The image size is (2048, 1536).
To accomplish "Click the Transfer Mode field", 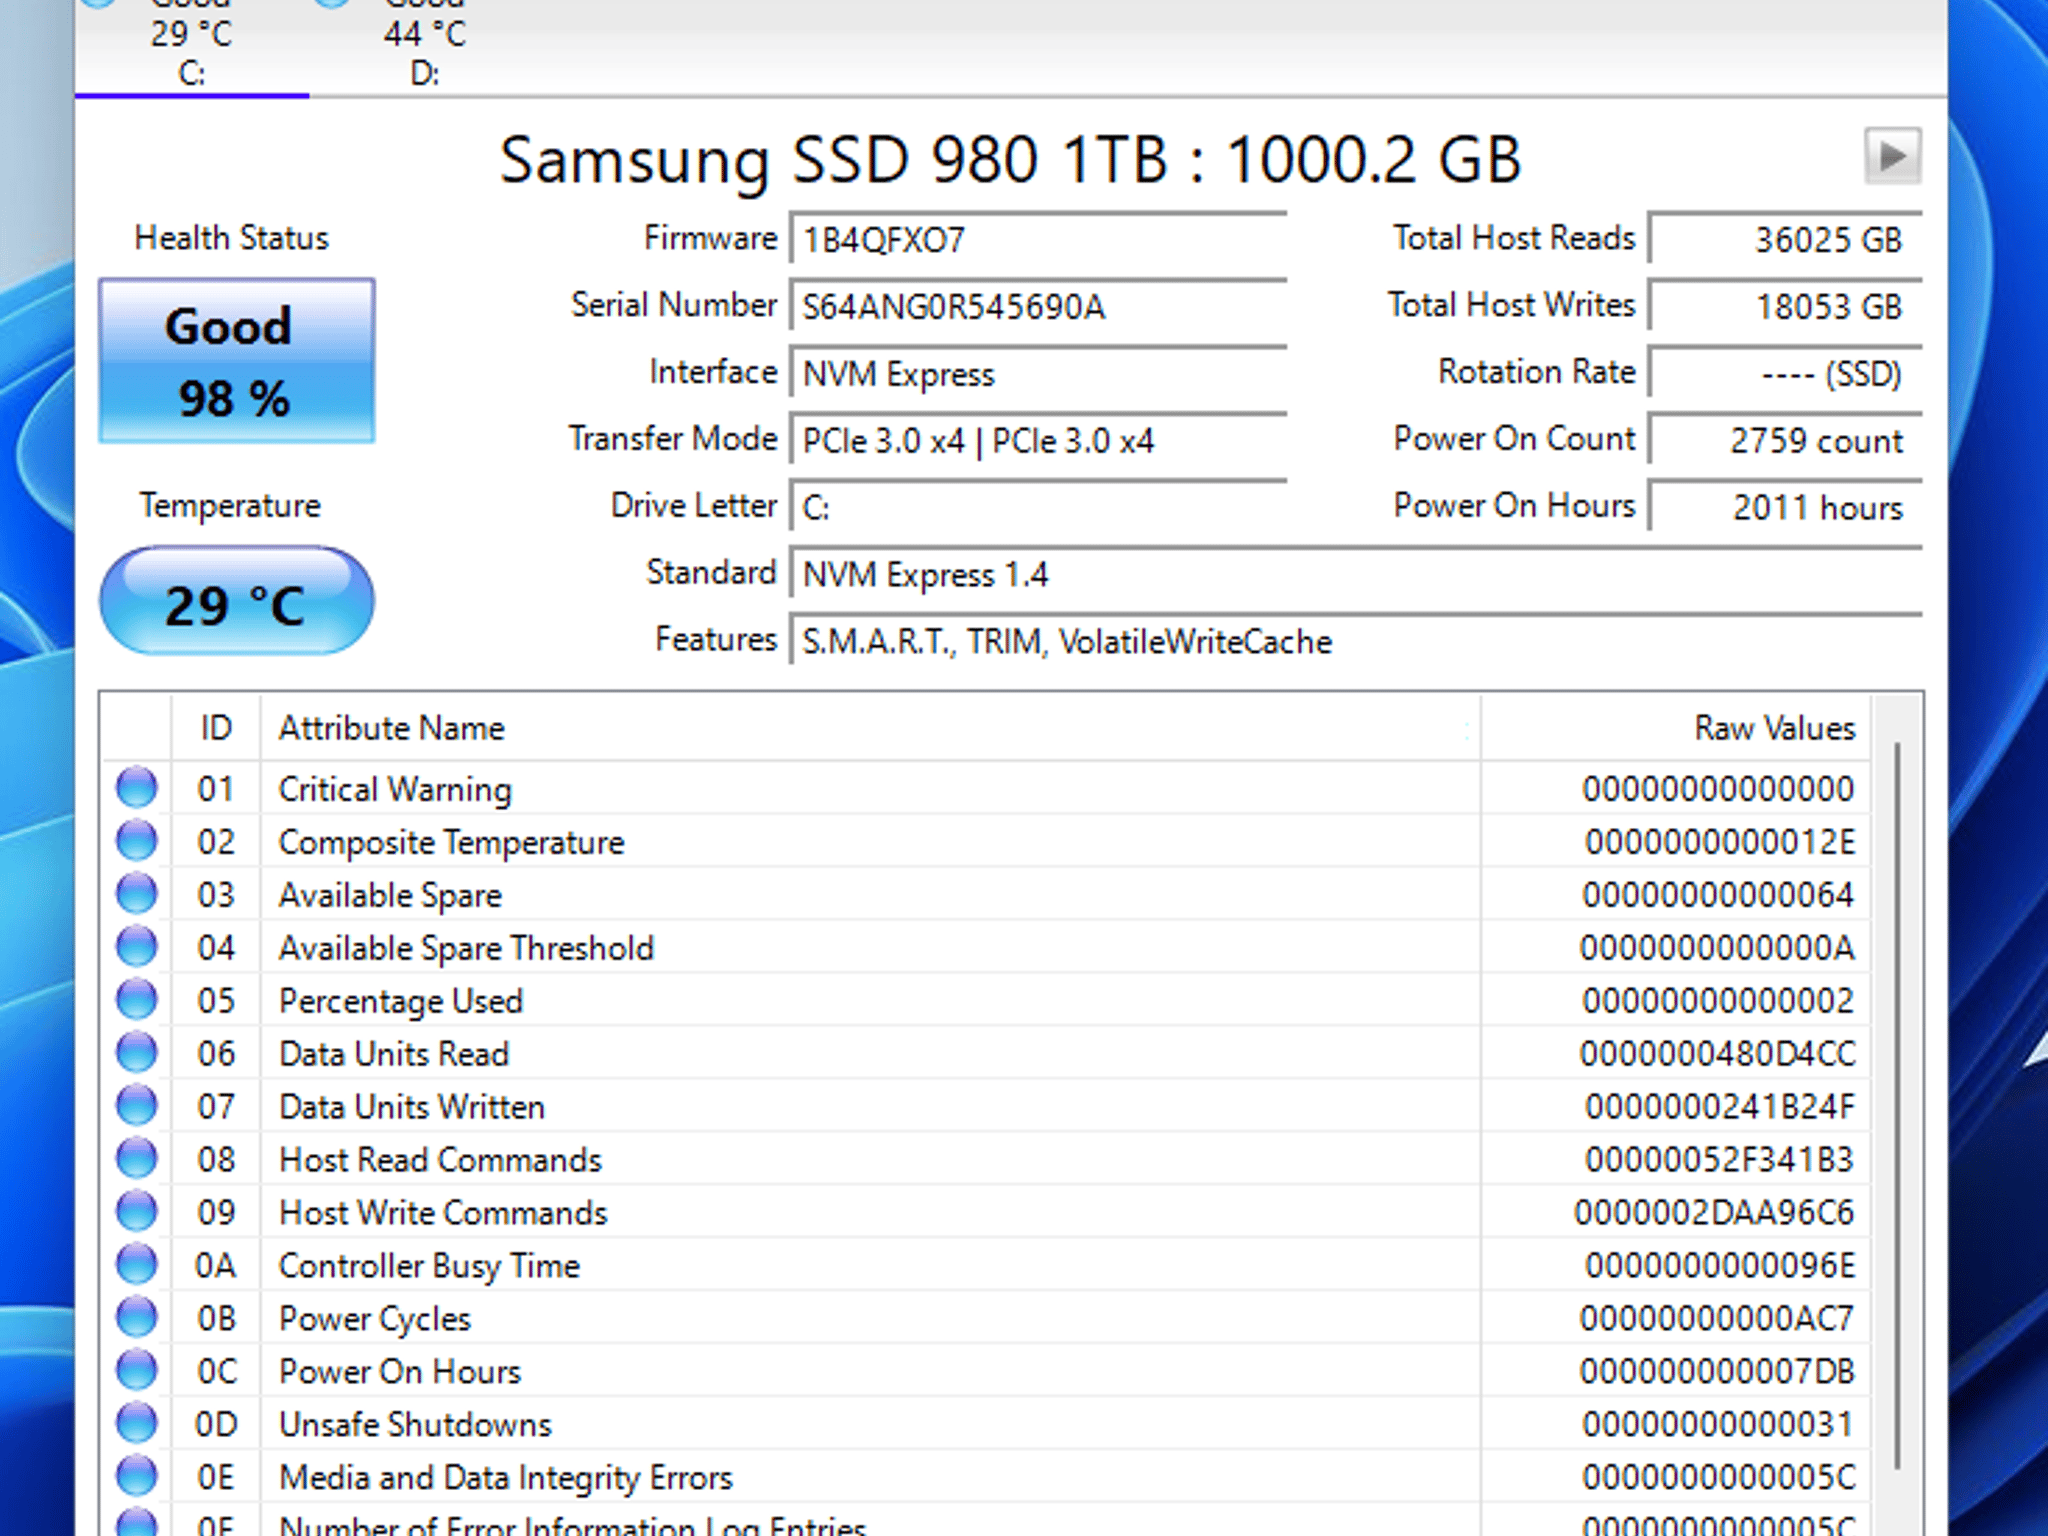I will 1037,440.
